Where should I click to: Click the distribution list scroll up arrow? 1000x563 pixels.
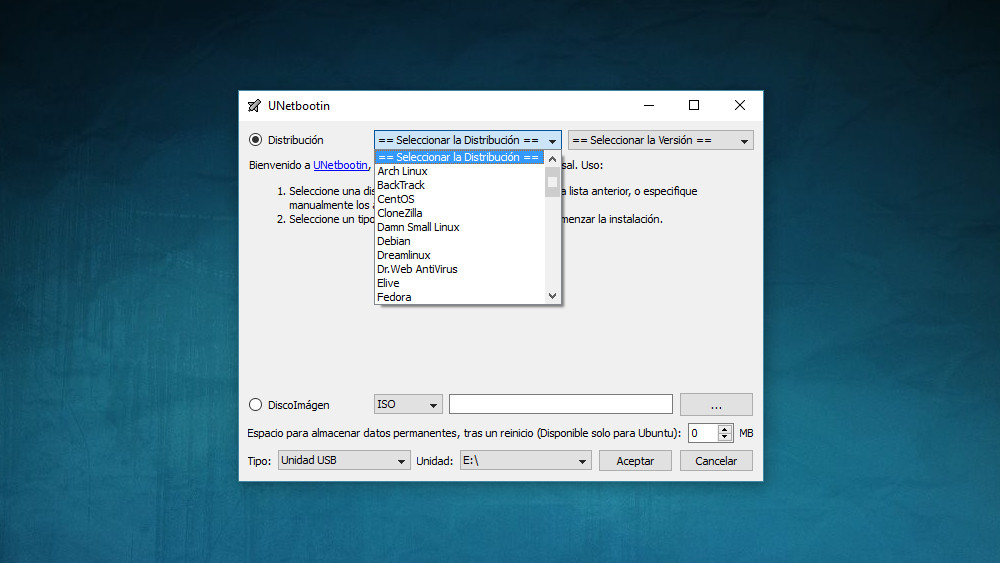[552, 159]
